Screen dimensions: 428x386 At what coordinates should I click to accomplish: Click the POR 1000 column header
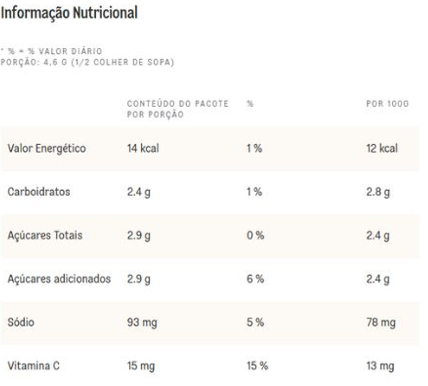387,104
